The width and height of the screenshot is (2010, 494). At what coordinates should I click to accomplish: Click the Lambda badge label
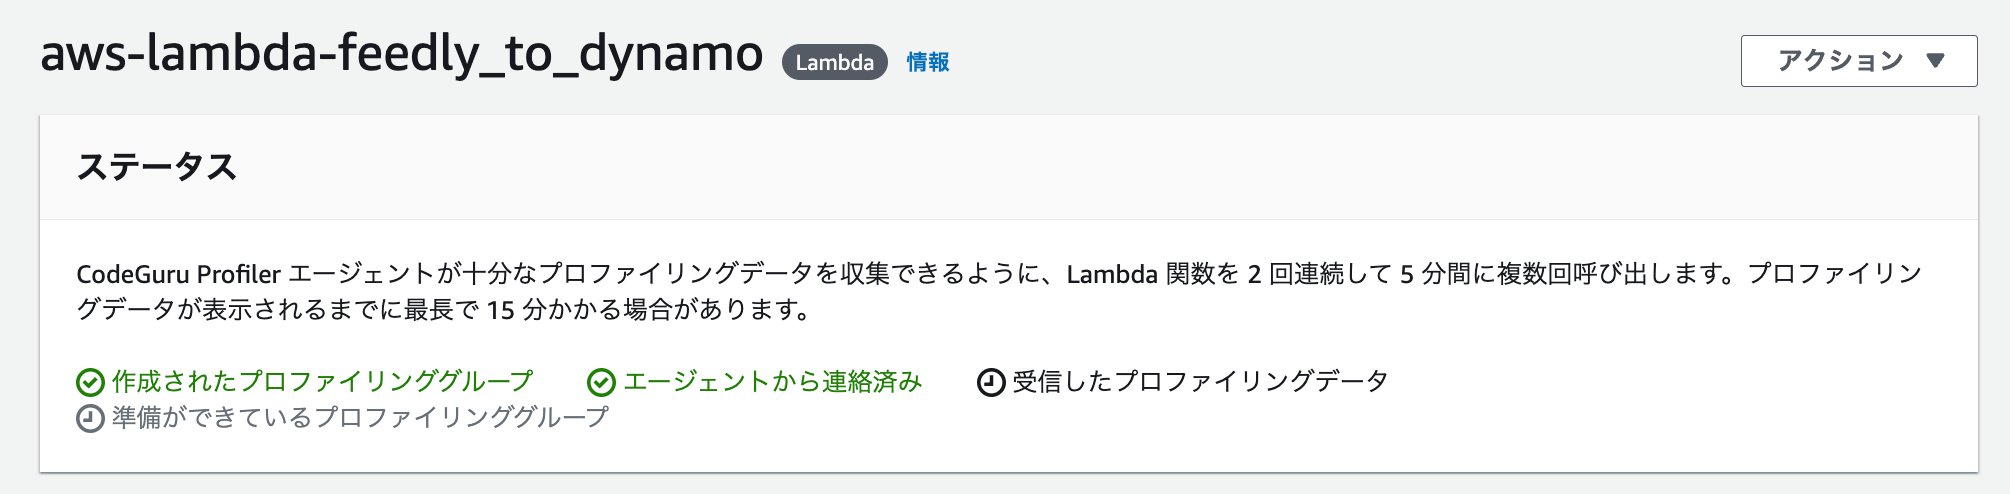coord(835,62)
